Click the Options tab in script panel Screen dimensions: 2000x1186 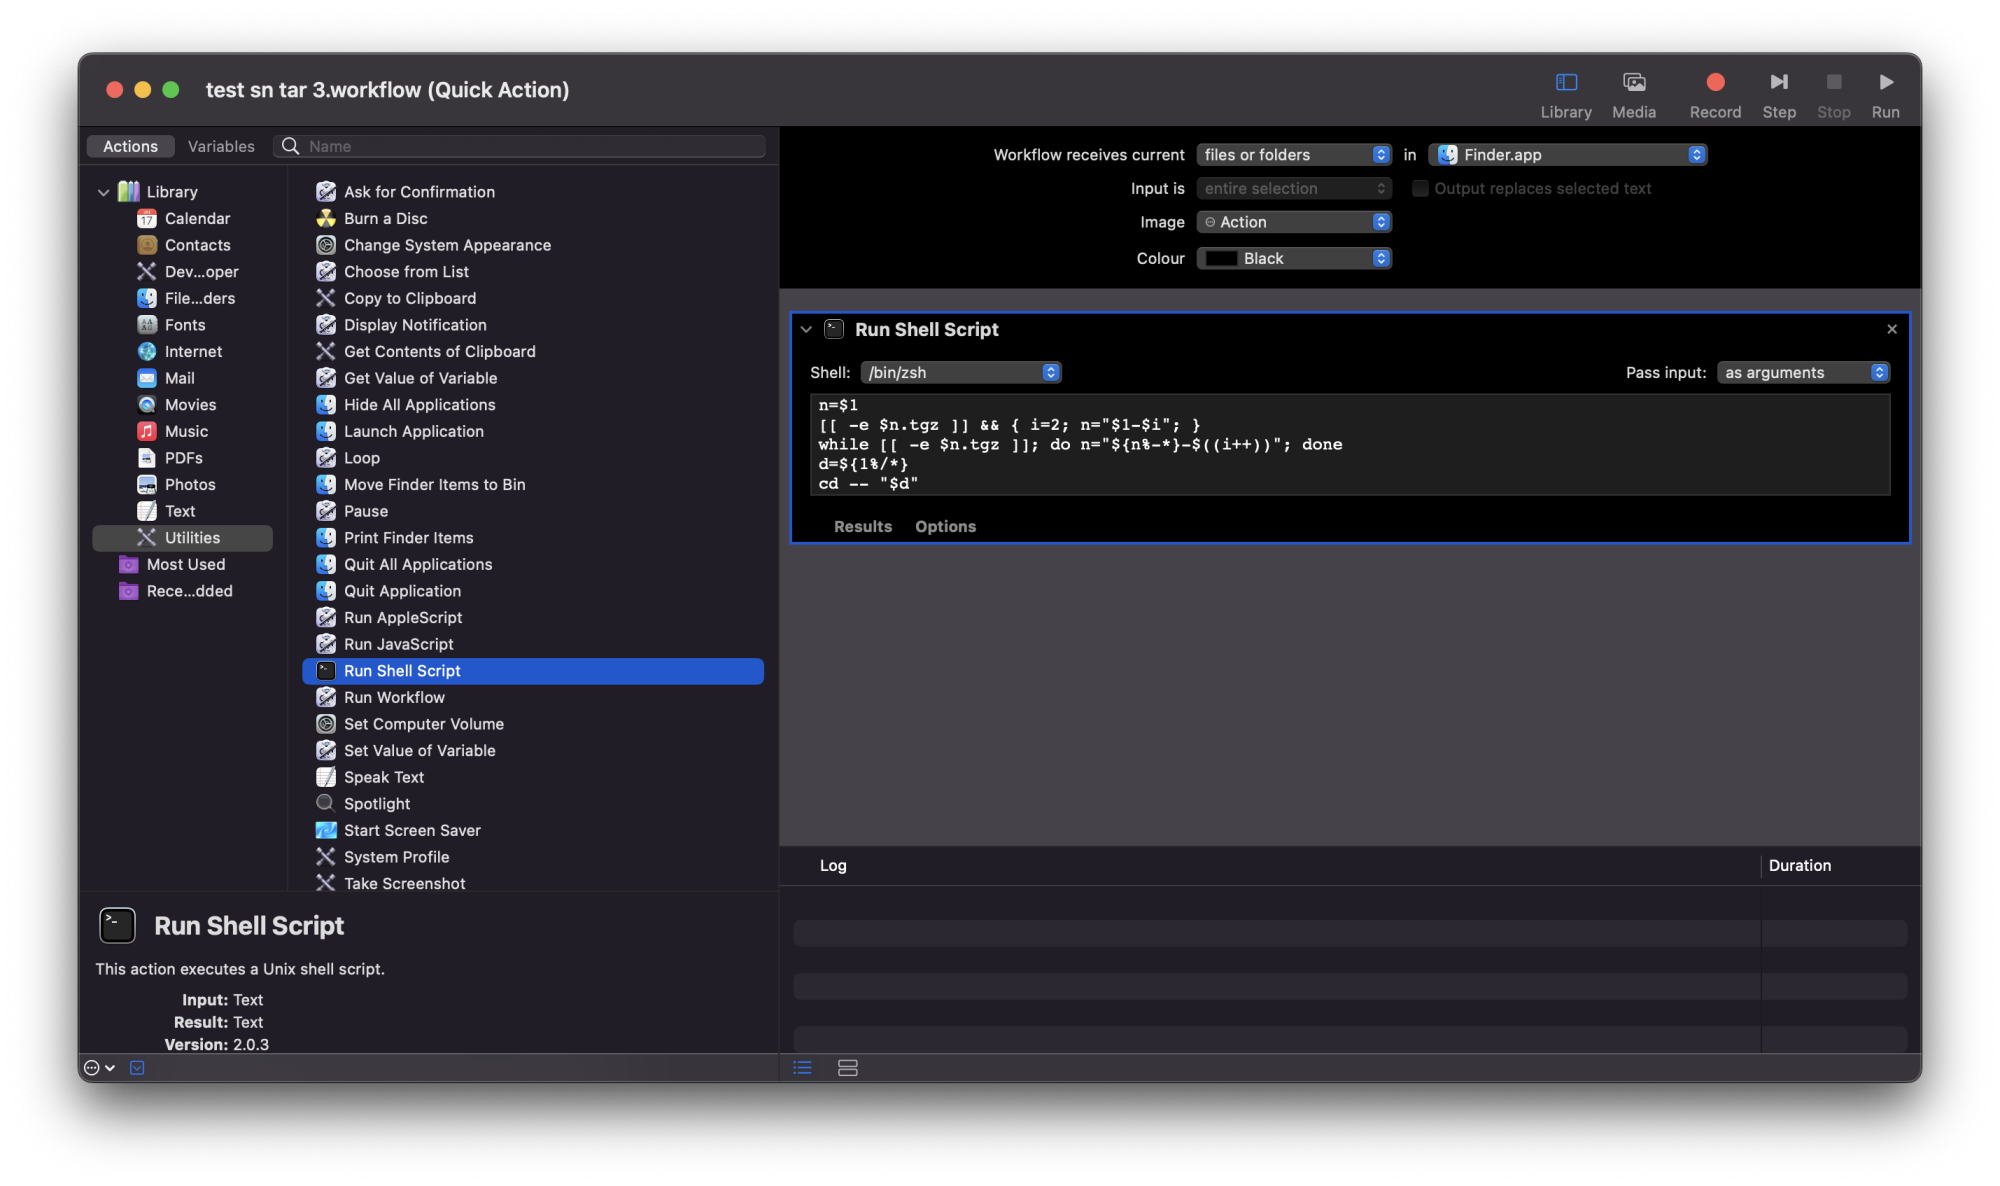pyautogui.click(x=944, y=525)
